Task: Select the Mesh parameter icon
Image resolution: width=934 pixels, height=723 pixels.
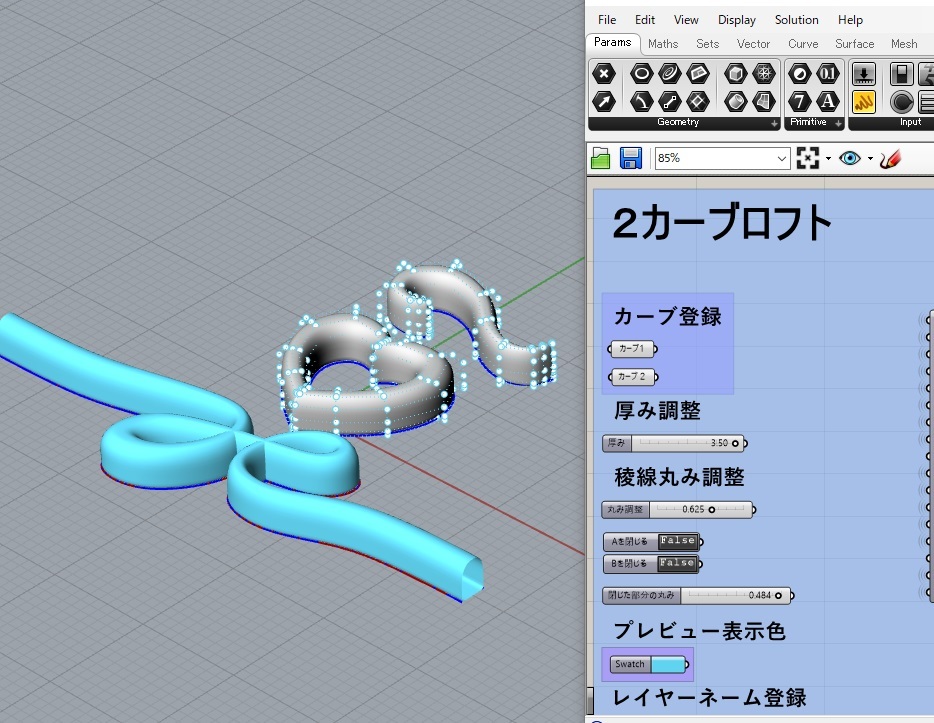Action: (x=764, y=73)
